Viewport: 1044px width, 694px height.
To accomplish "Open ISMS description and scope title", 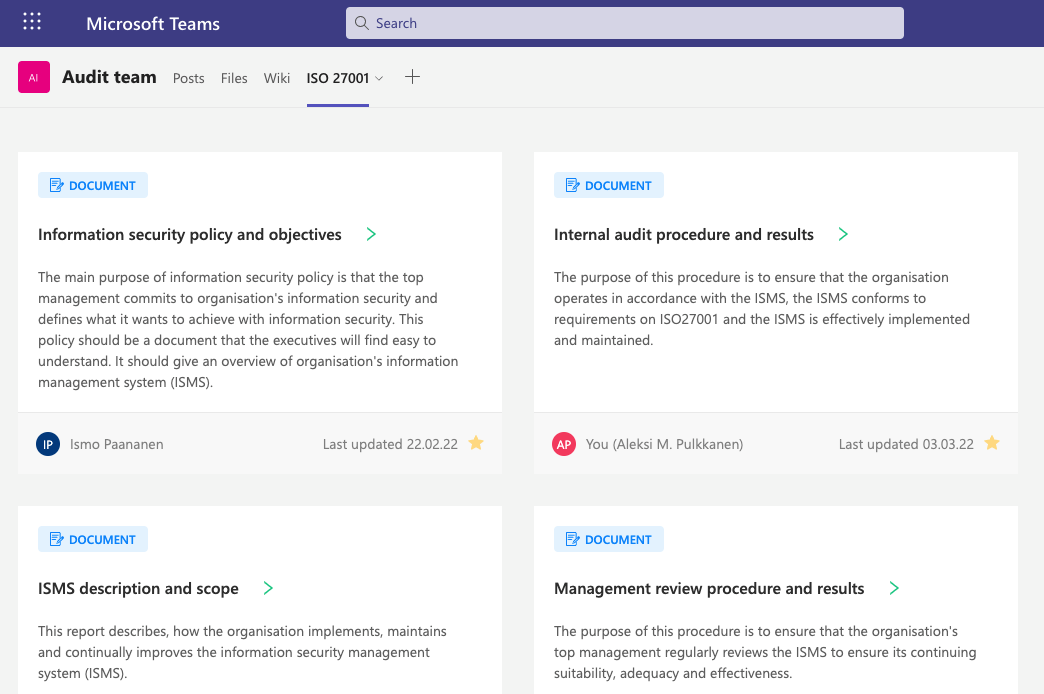I will point(138,589).
